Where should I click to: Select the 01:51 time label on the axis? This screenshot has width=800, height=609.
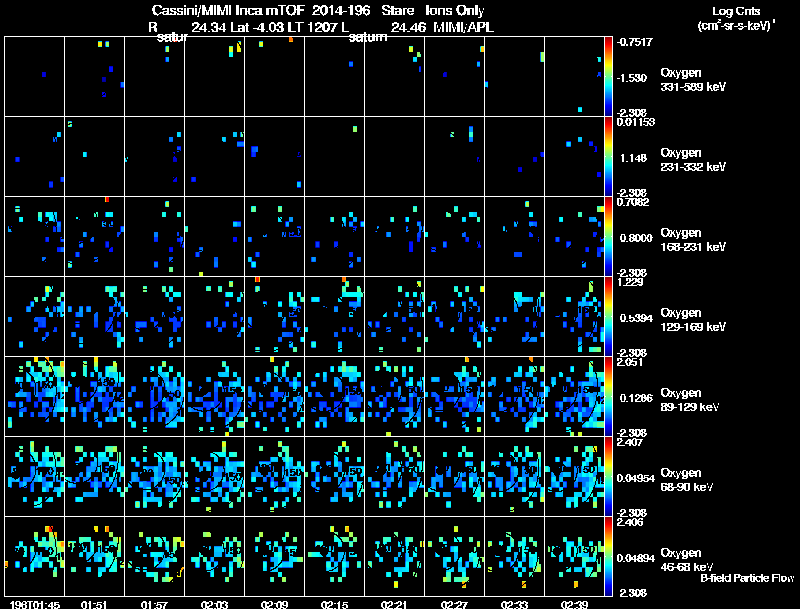pyautogui.click(x=94, y=604)
